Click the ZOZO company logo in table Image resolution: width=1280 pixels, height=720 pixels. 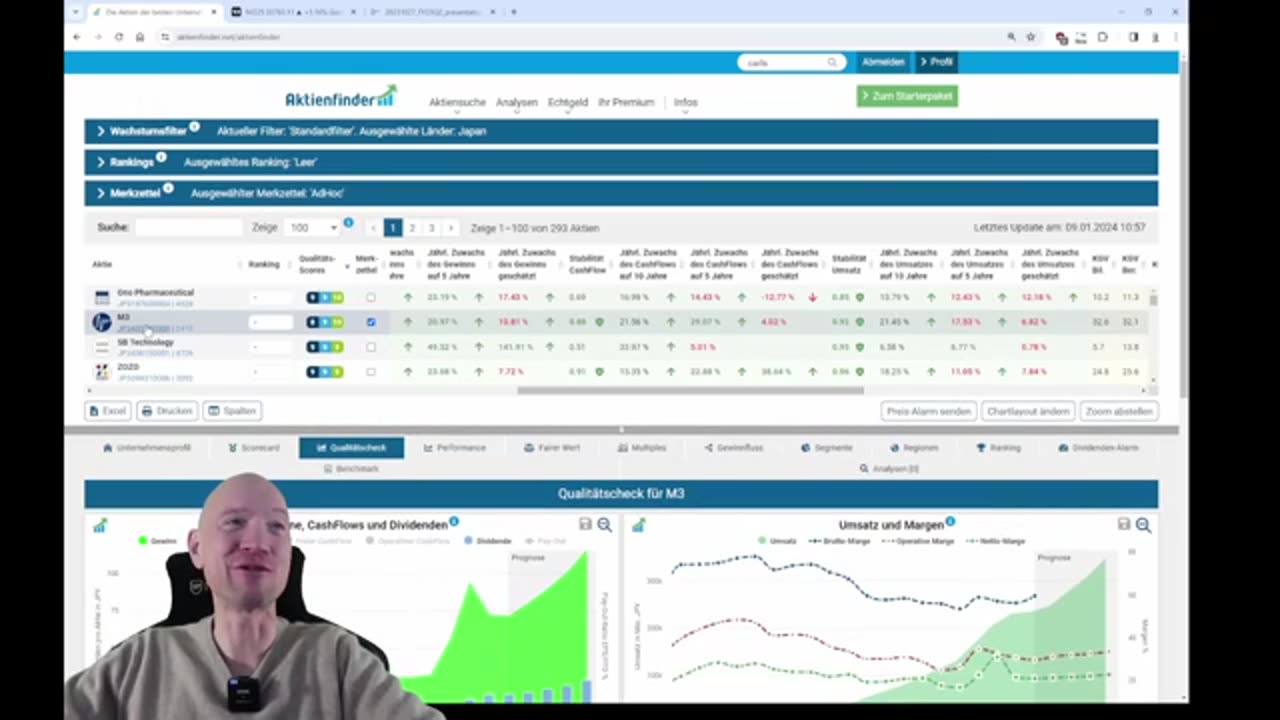tap(102, 372)
